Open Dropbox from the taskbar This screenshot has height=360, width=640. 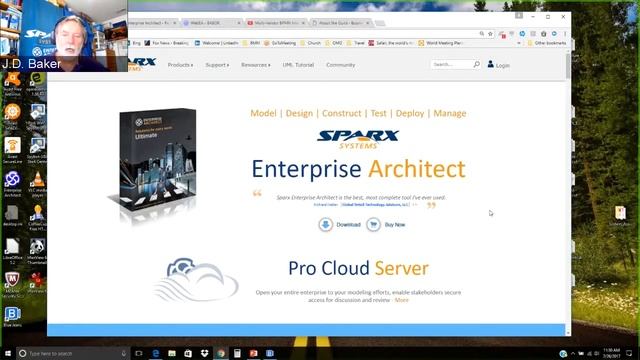pyautogui.click(x=204, y=353)
